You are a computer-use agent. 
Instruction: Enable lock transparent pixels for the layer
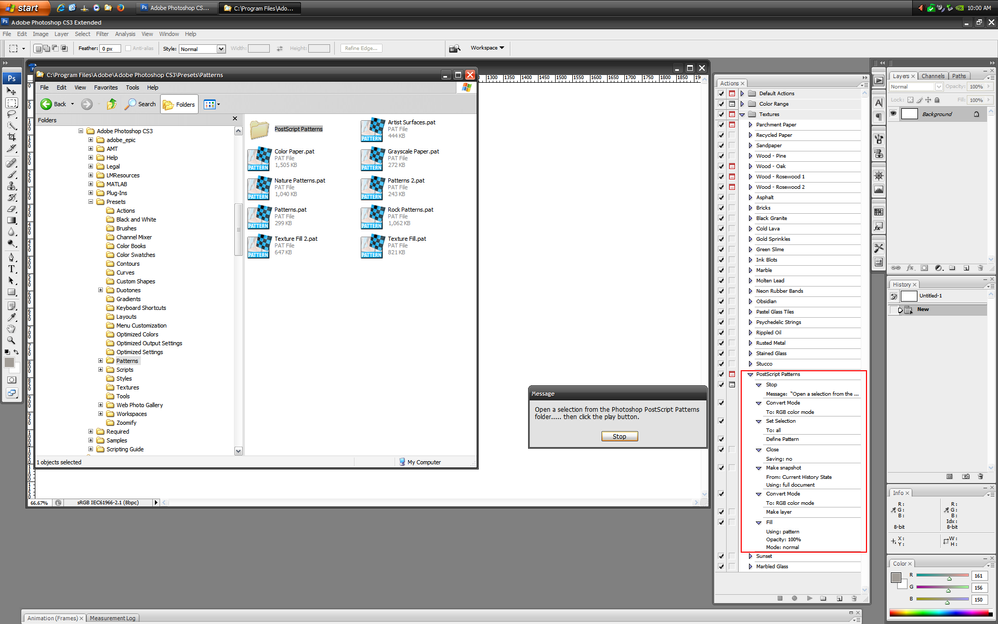(910, 100)
